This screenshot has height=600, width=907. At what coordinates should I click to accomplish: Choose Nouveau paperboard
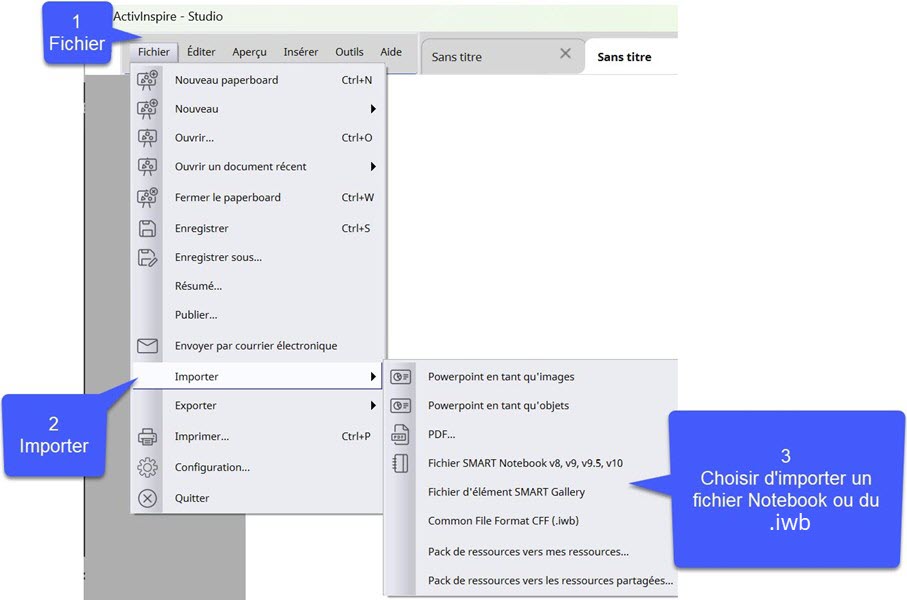point(258,80)
